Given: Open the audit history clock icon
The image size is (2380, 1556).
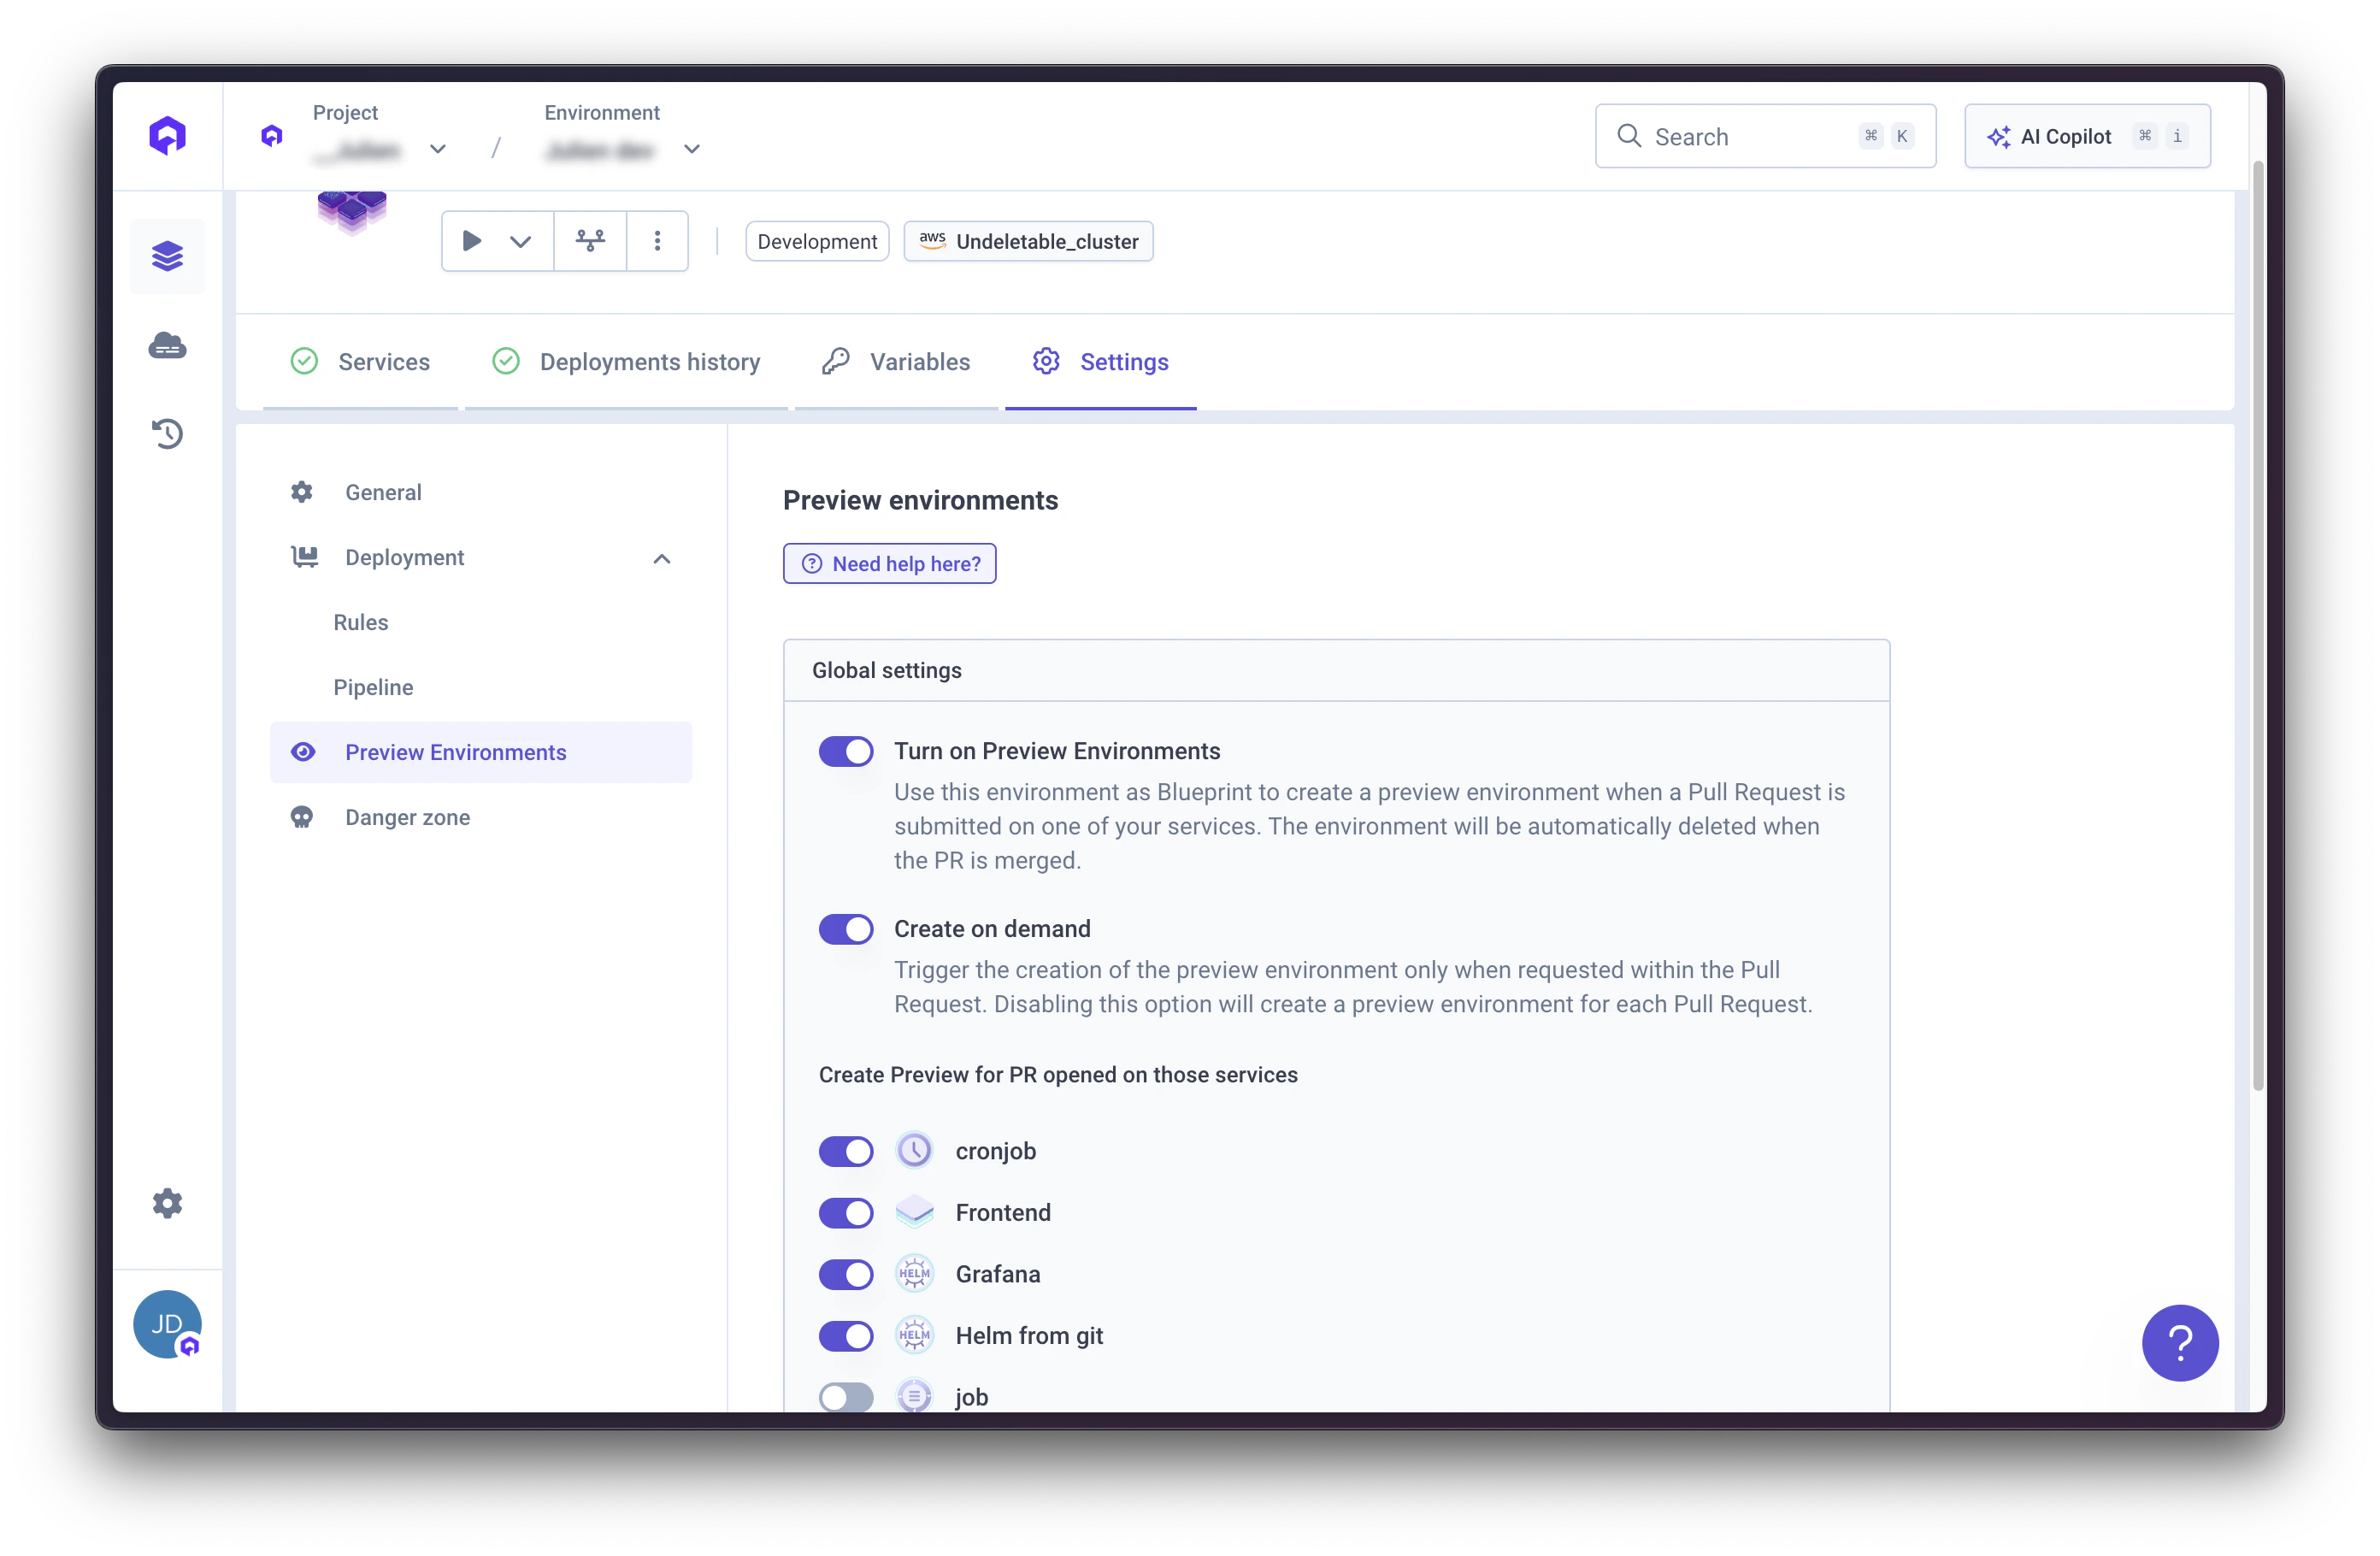Looking at the screenshot, I should point(167,433).
